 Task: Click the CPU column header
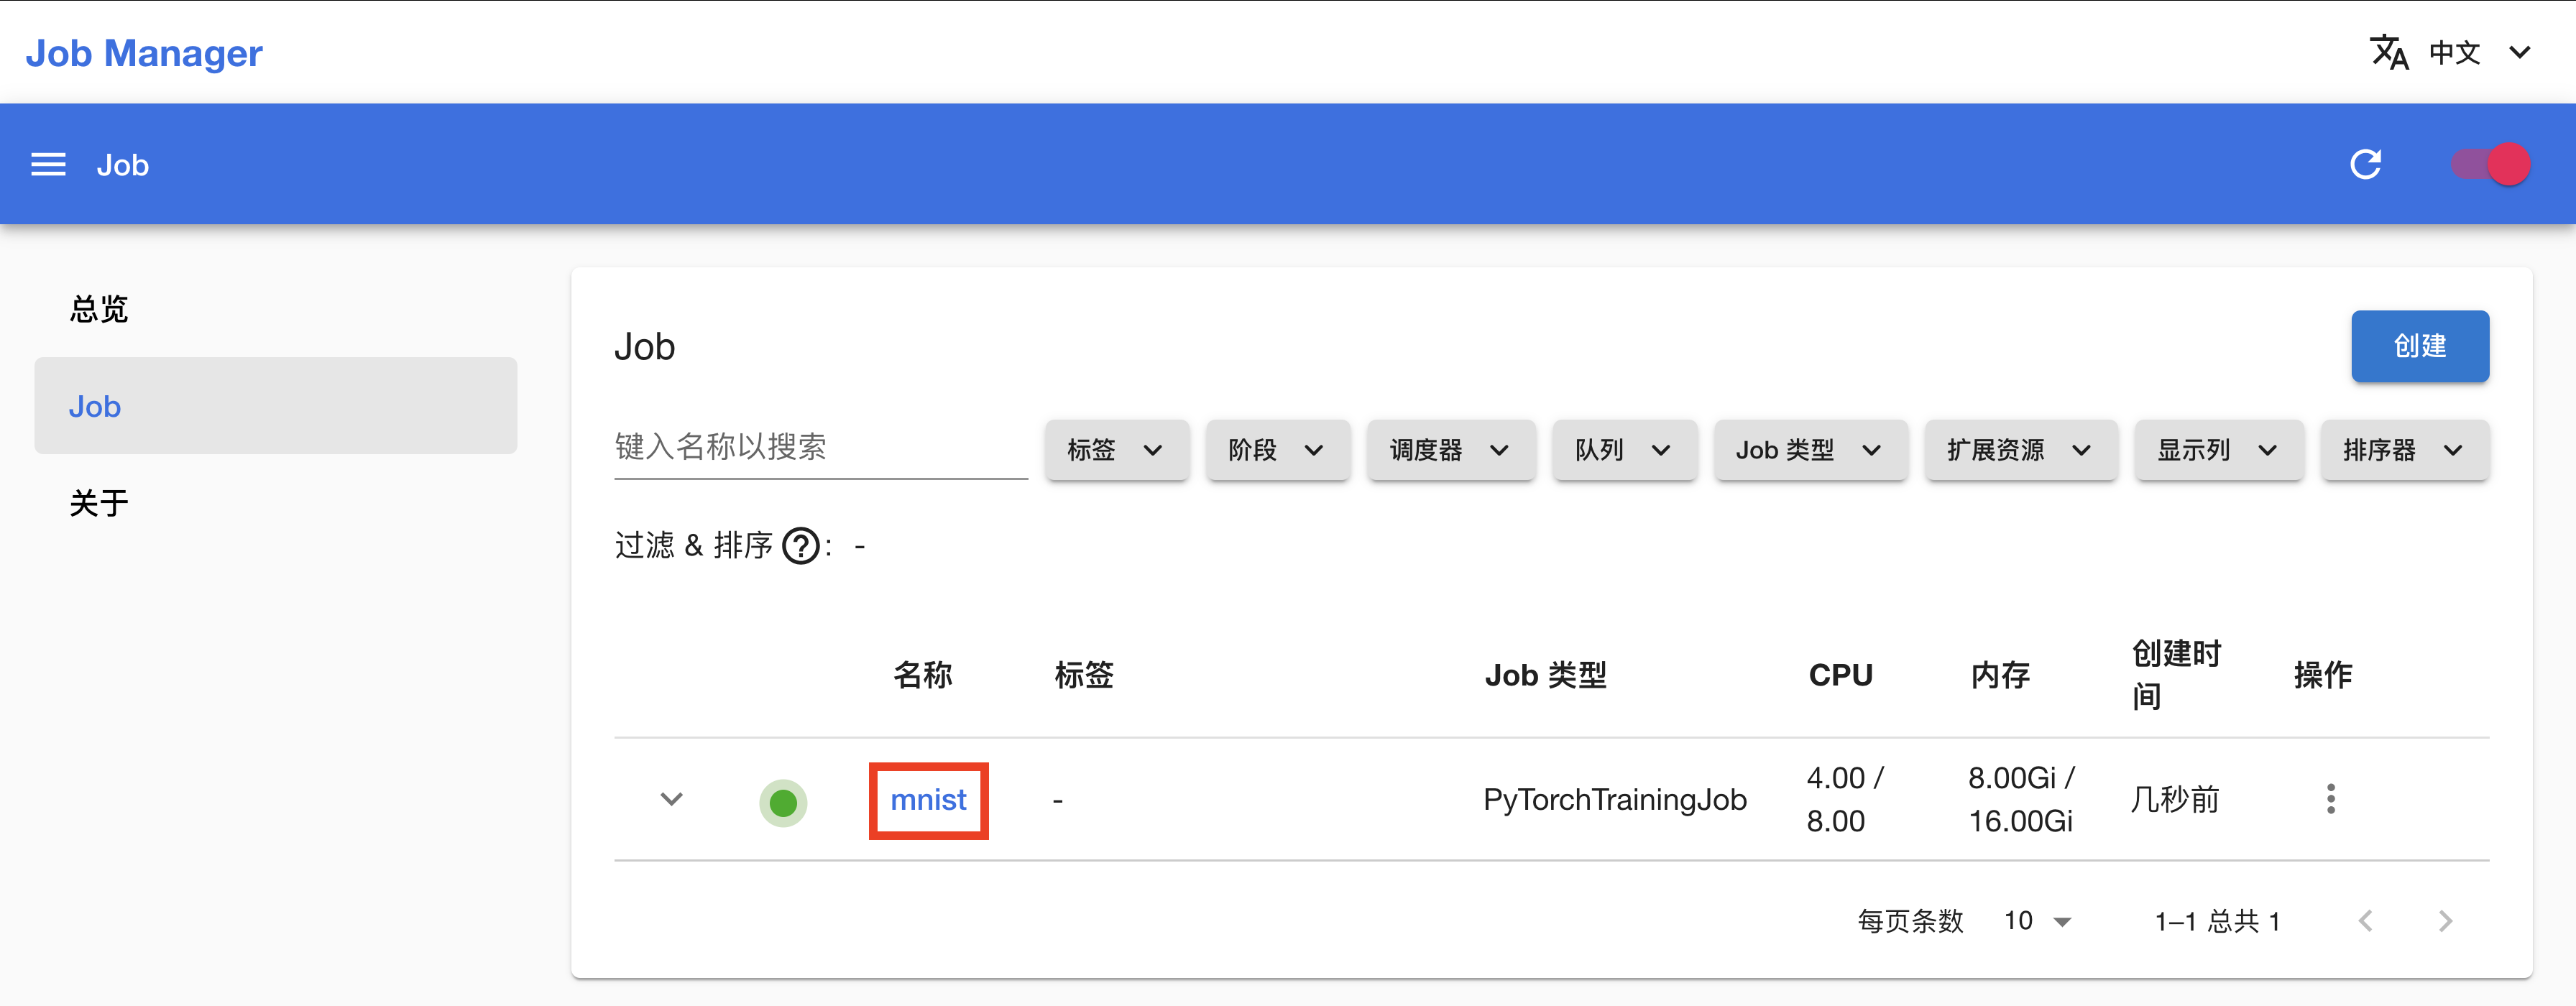click(1840, 675)
